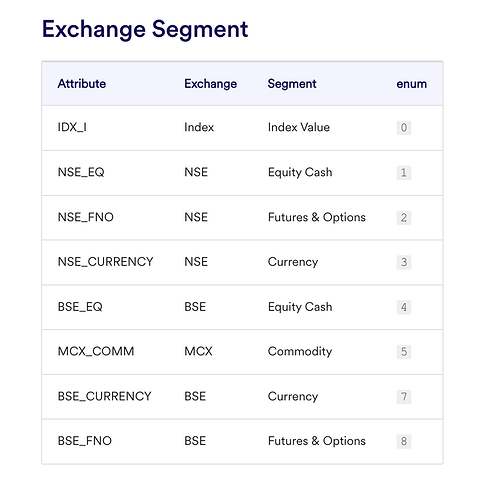Select the Attribute column header
Image resolution: width=500 pixels, height=500 pixels.
[82, 84]
